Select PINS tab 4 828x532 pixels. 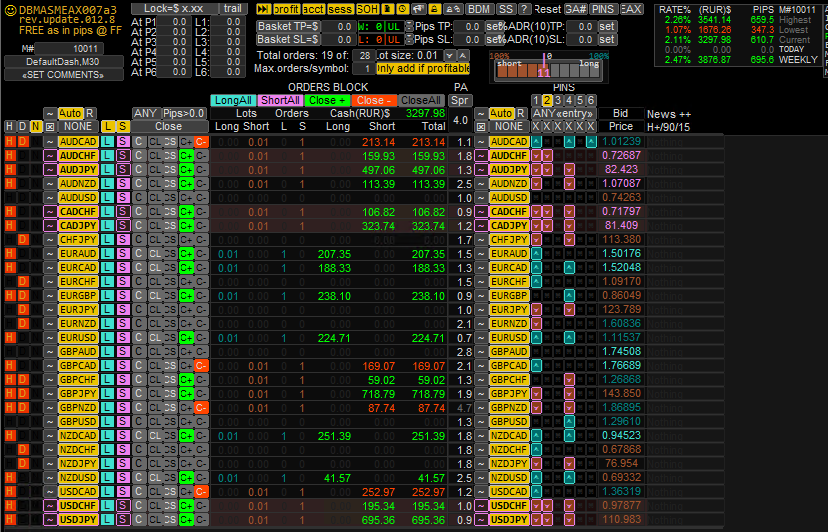(569, 100)
